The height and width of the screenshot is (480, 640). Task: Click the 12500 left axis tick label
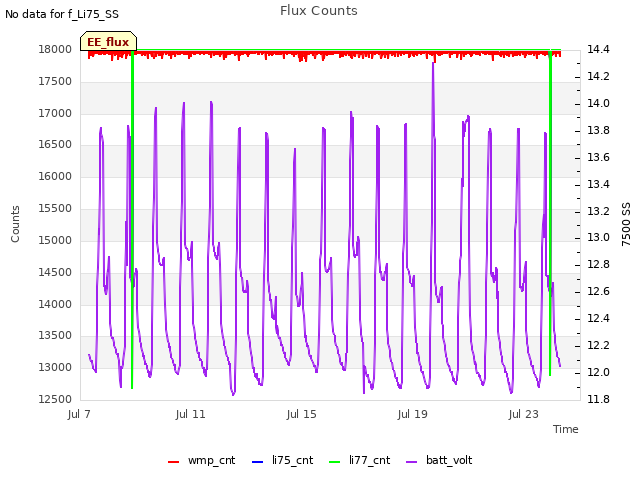(55, 399)
